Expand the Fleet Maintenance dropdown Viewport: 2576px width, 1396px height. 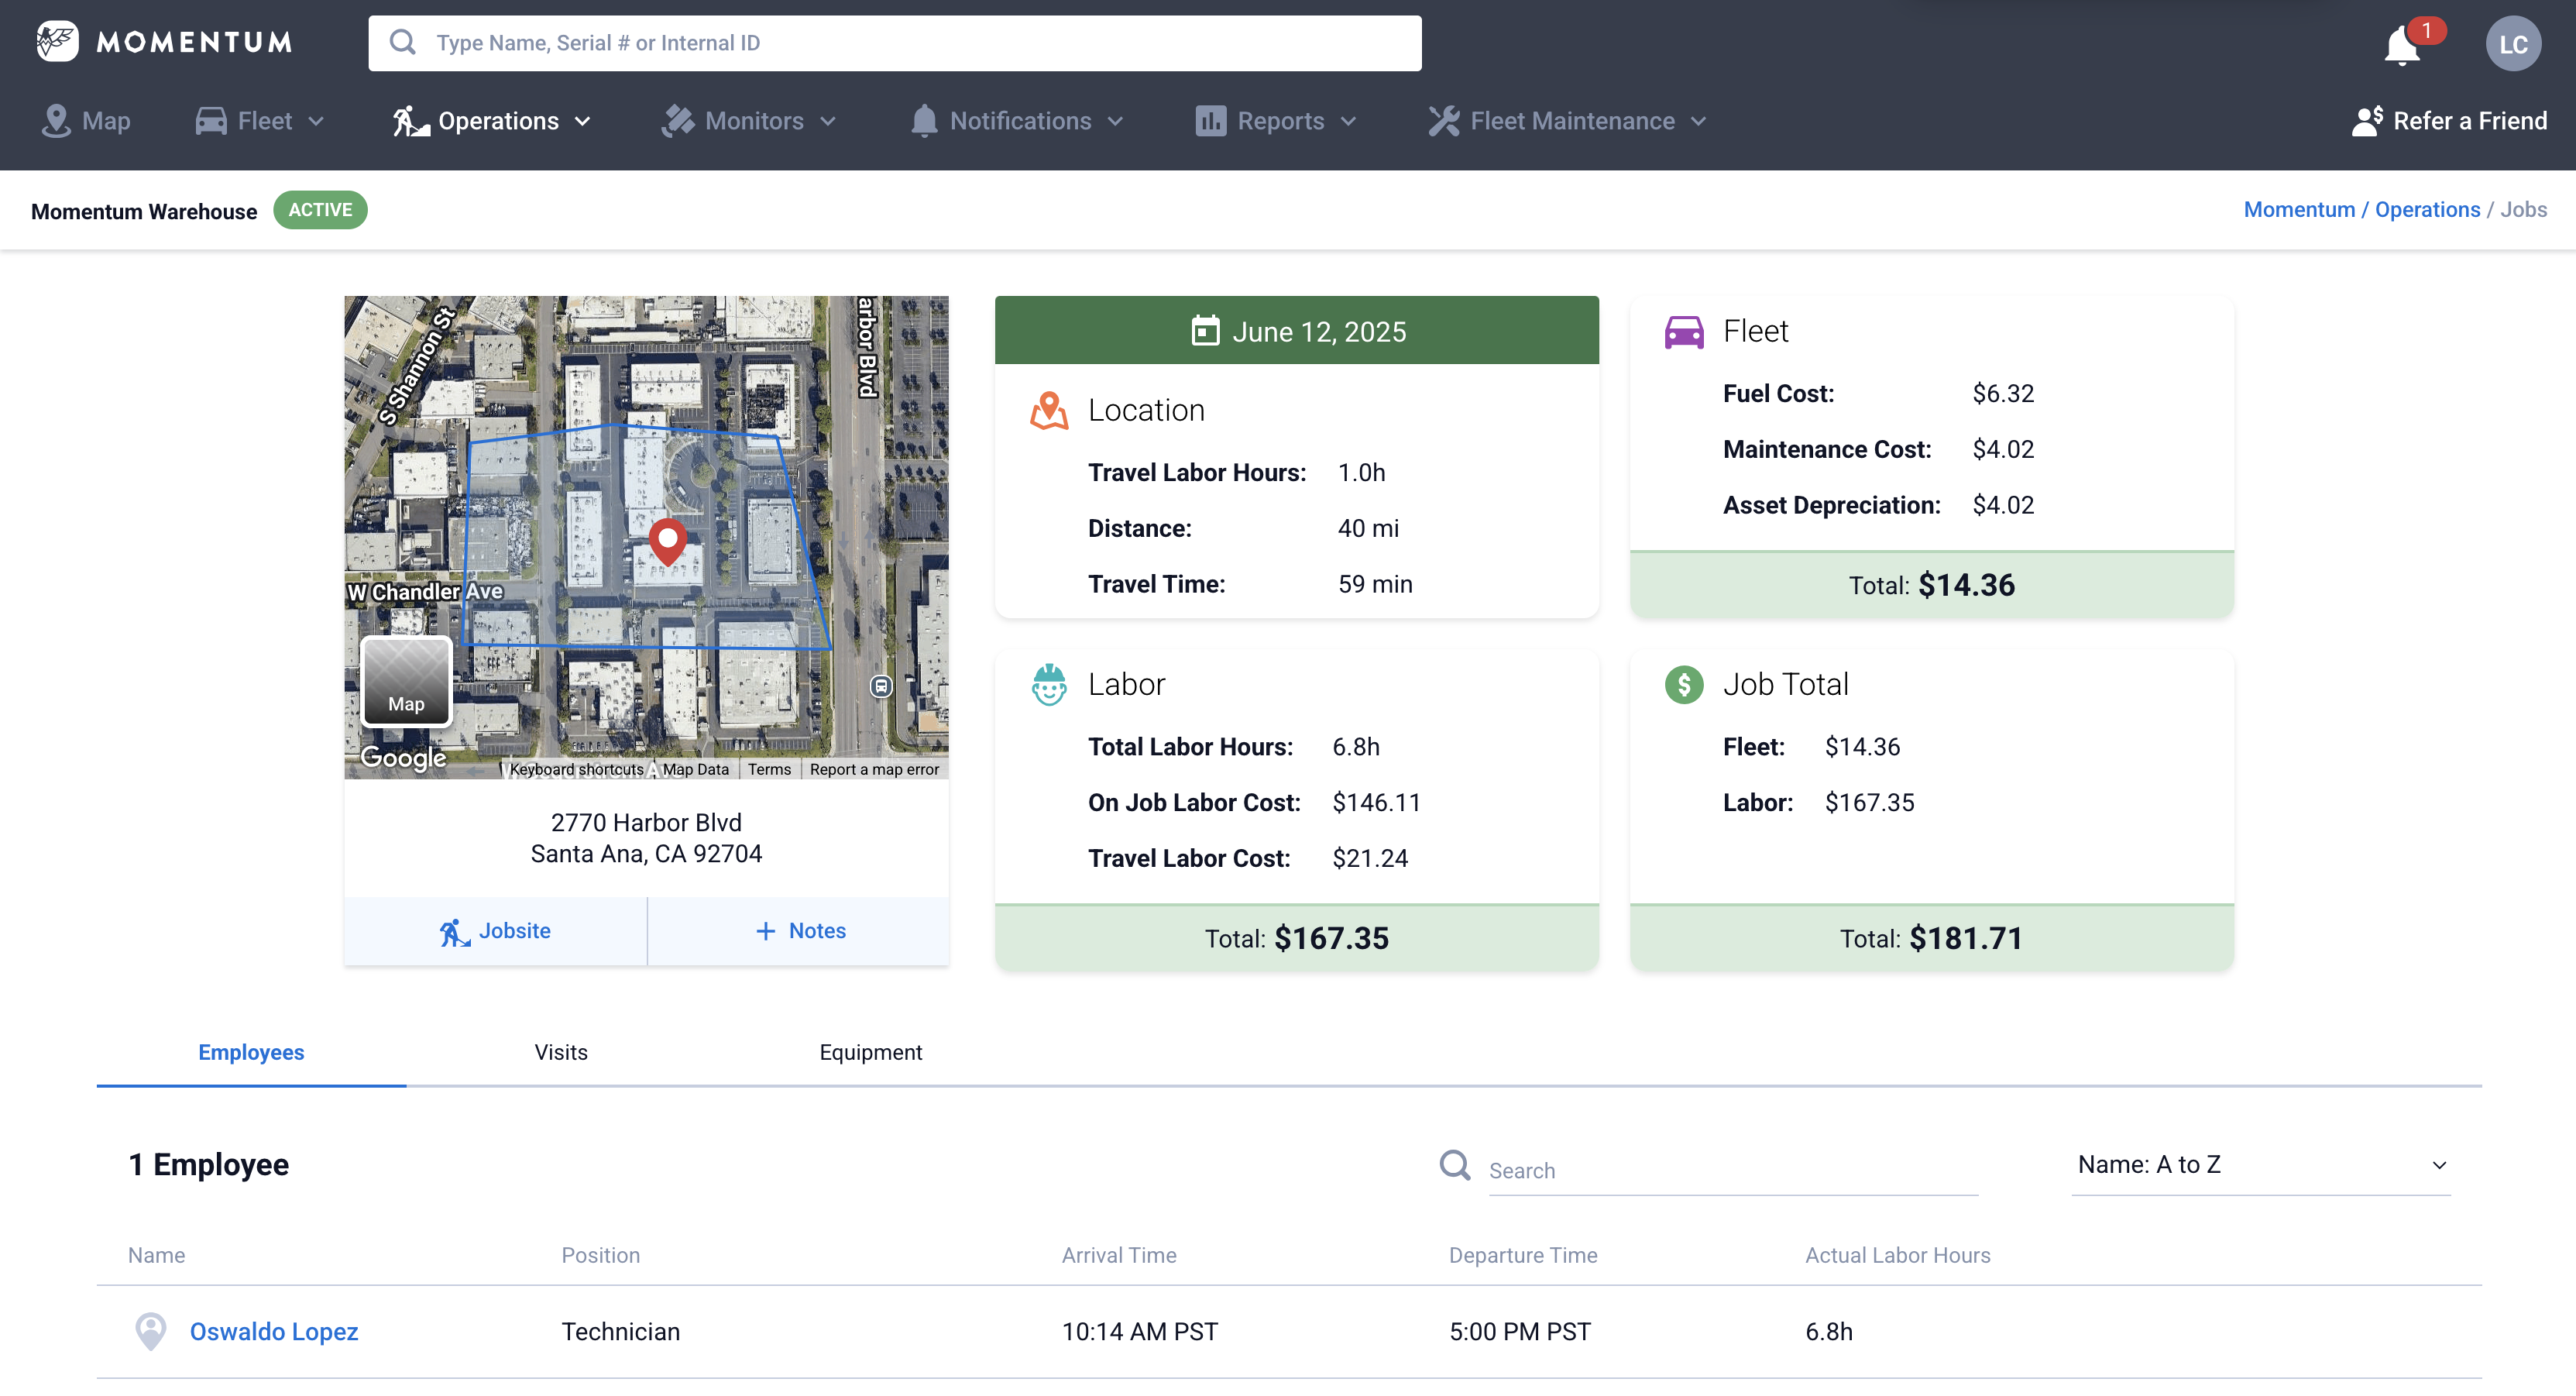click(1567, 121)
